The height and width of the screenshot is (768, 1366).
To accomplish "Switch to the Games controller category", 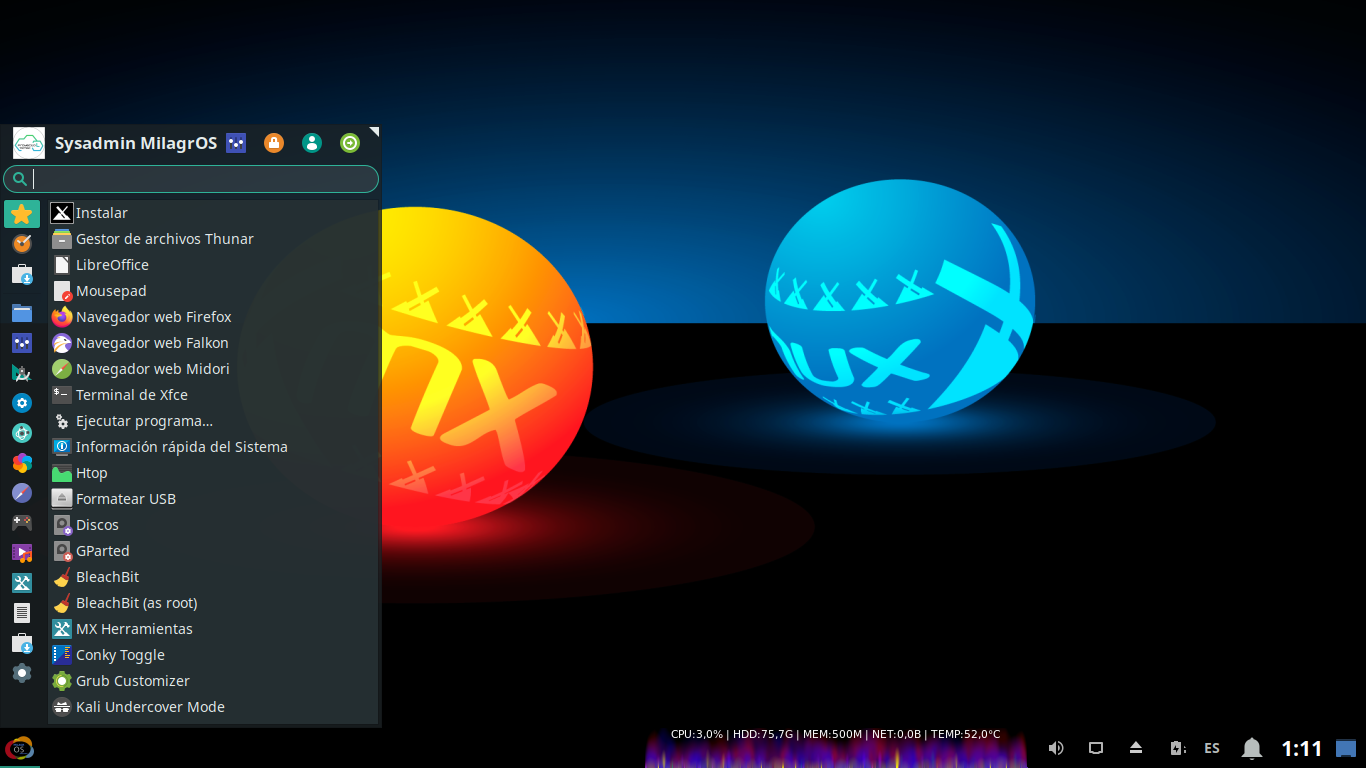I will click(x=22, y=522).
